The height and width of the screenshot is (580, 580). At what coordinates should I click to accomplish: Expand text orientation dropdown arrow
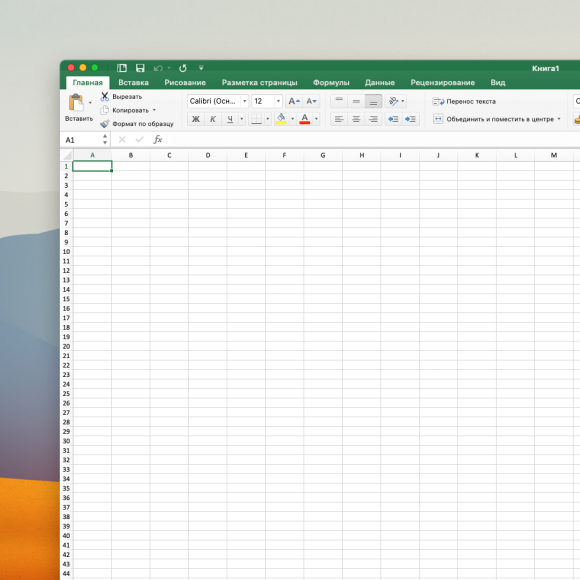(x=403, y=101)
